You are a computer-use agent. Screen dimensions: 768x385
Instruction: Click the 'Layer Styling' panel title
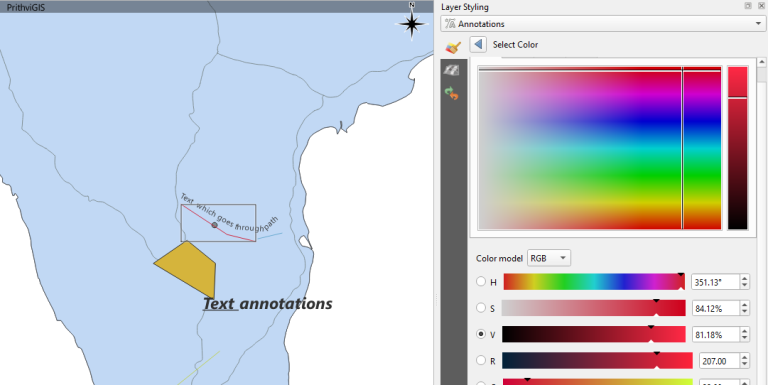(x=464, y=7)
